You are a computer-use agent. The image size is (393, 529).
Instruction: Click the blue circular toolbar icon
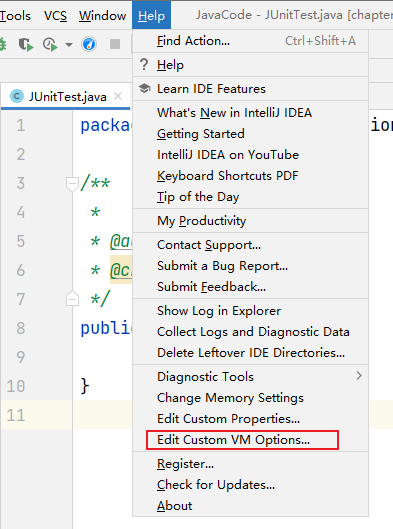pyautogui.click(x=89, y=44)
